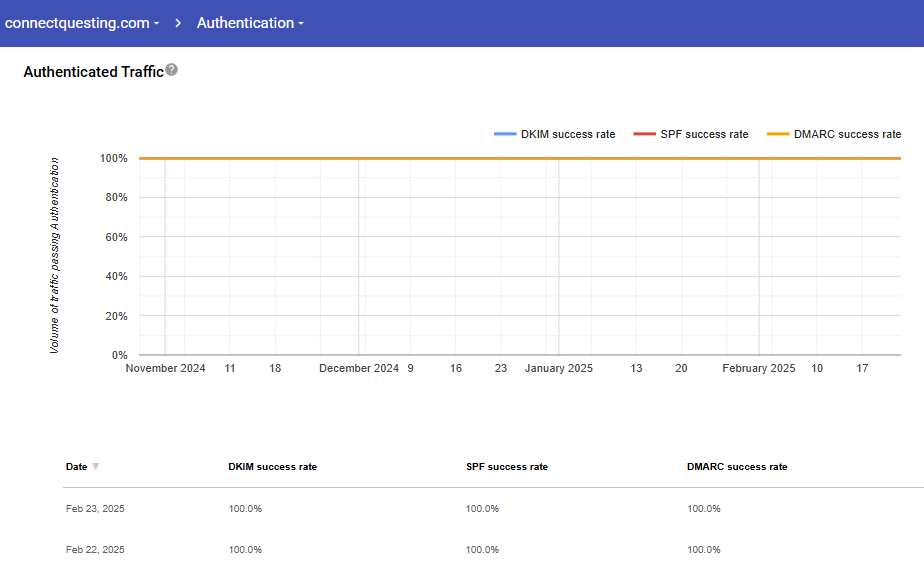Image resolution: width=924 pixels, height=574 pixels.
Task: Click the blue DKIM legend line swatch
Action: (505, 134)
